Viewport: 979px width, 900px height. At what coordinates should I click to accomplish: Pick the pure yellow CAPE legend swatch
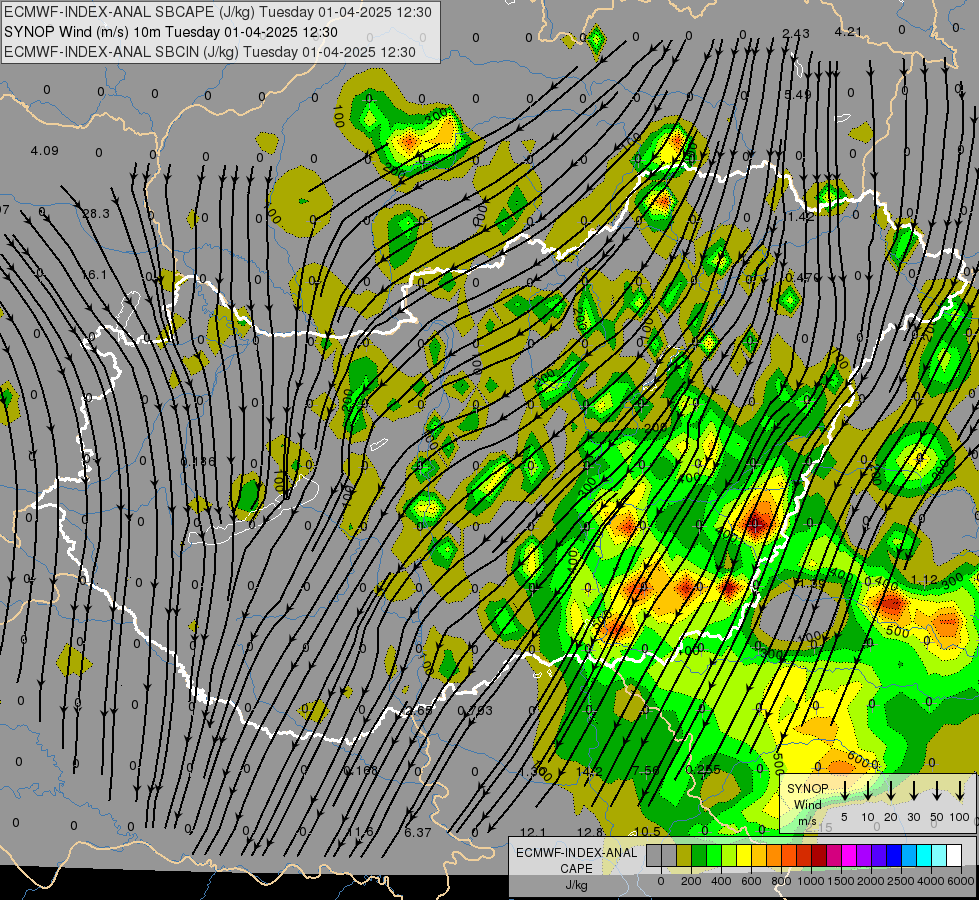(744, 856)
